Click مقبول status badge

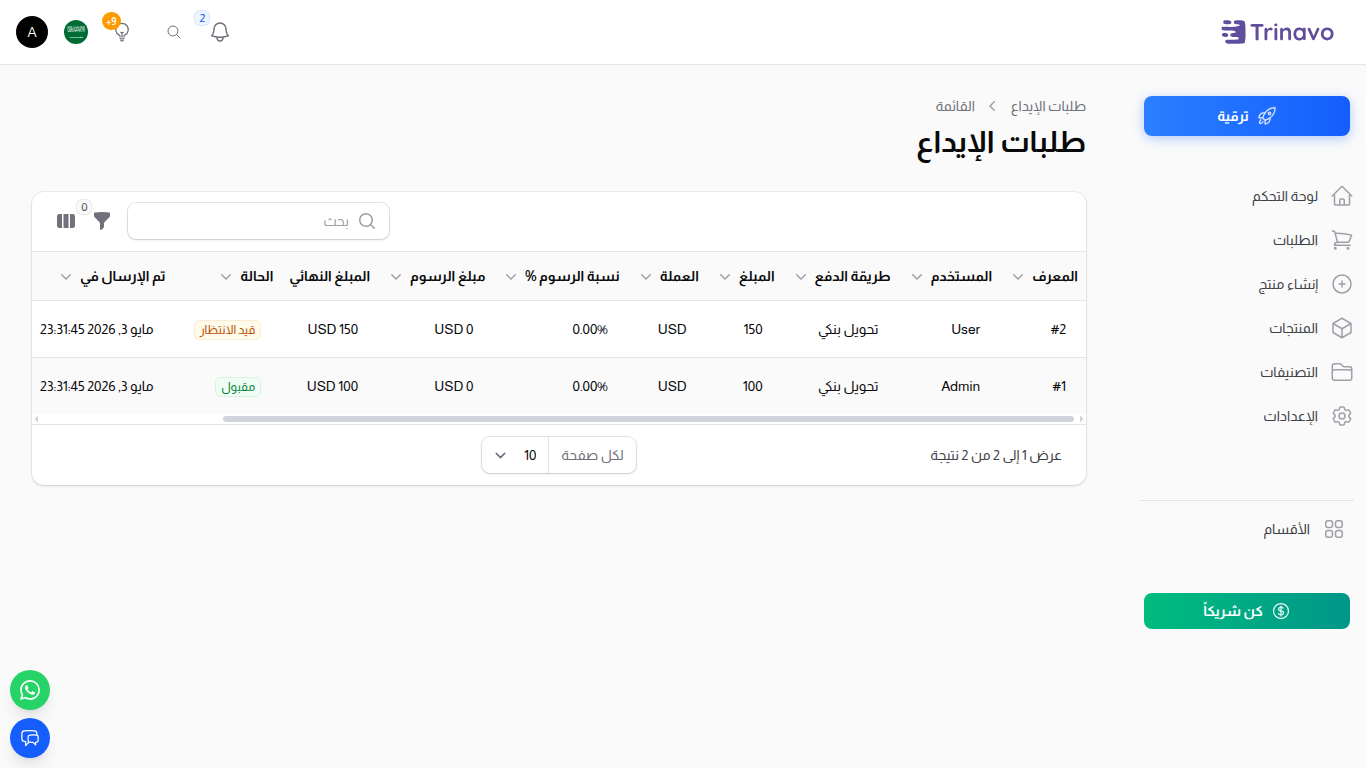click(x=238, y=387)
